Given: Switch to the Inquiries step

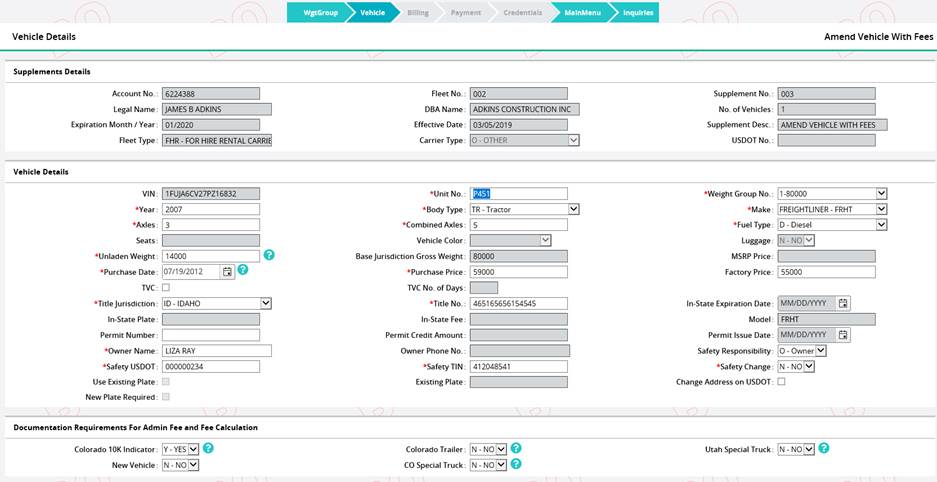Looking at the screenshot, I should (638, 13).
